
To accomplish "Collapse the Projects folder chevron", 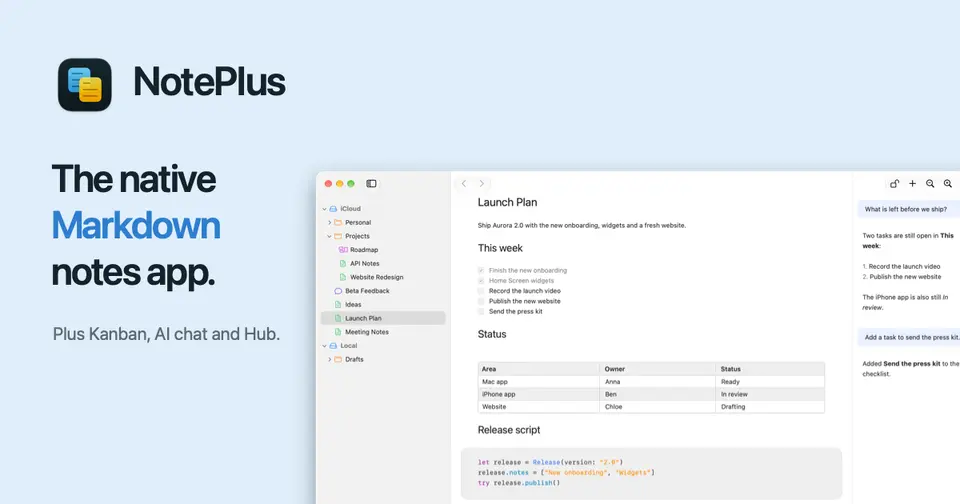I will [329, 236].
